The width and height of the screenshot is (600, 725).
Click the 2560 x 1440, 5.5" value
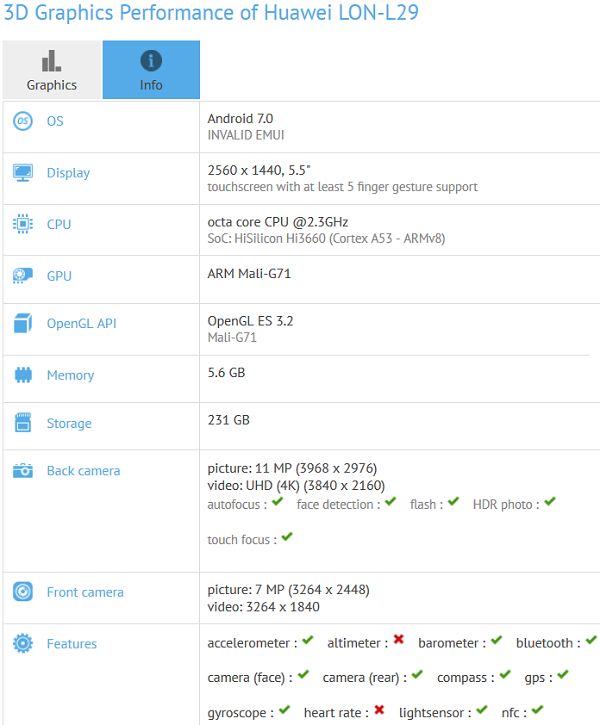click(259, 171)
